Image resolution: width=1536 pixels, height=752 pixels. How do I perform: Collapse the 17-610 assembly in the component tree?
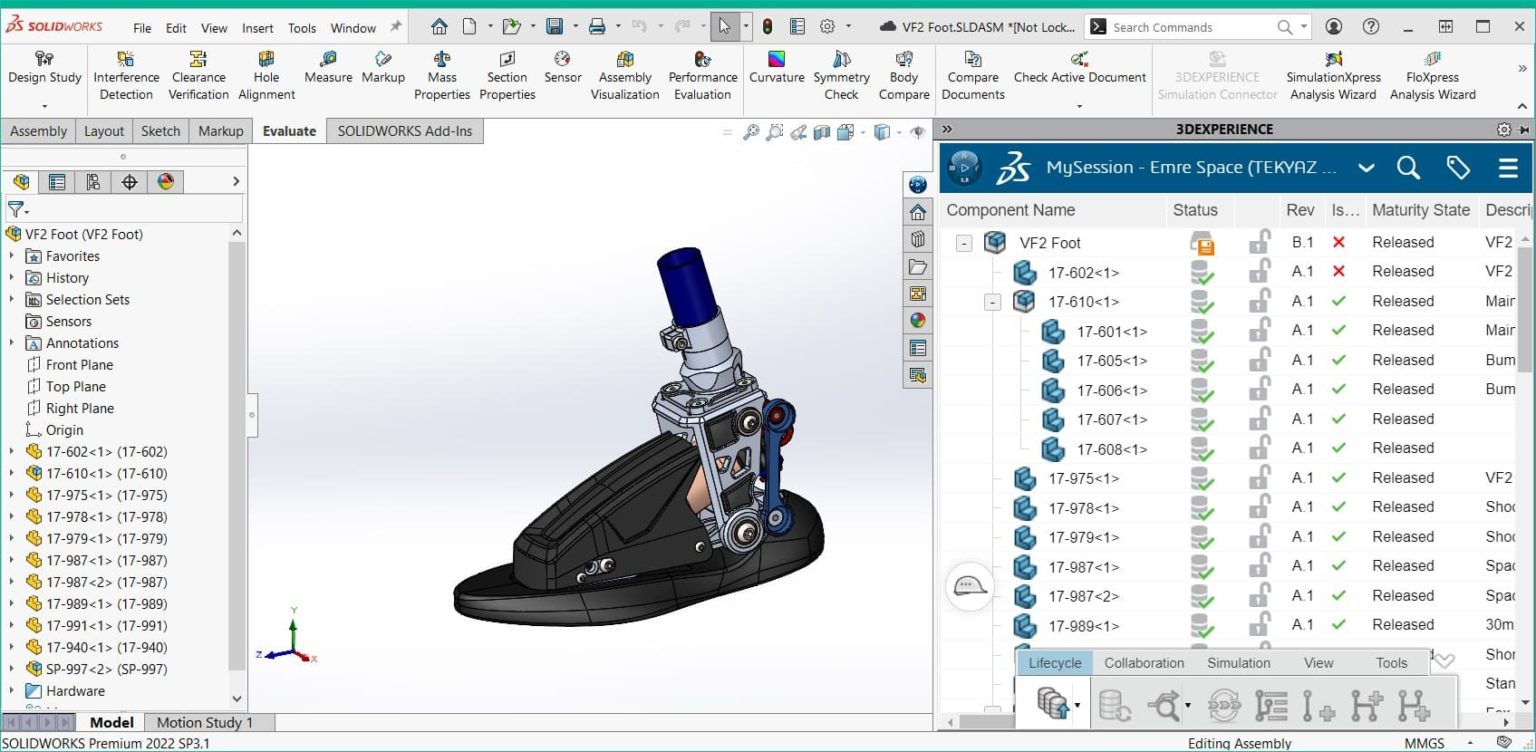coord(992,301)
